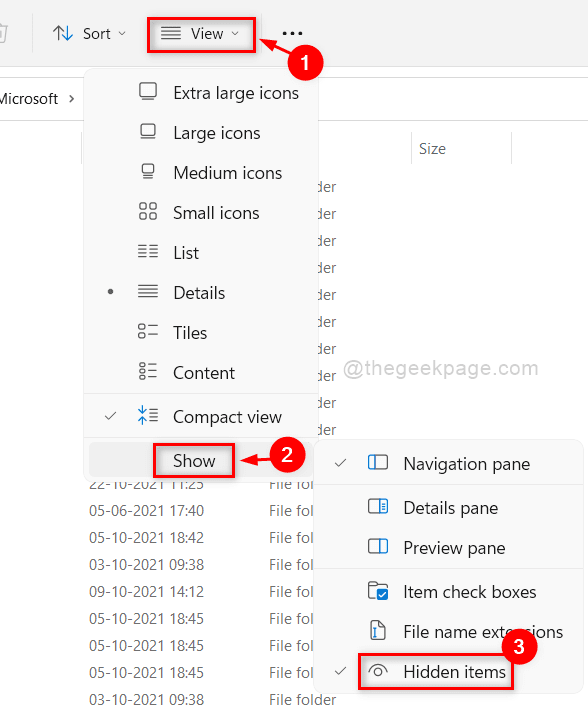Open the three-dots See more menu
588x708 pixels.
292,33
